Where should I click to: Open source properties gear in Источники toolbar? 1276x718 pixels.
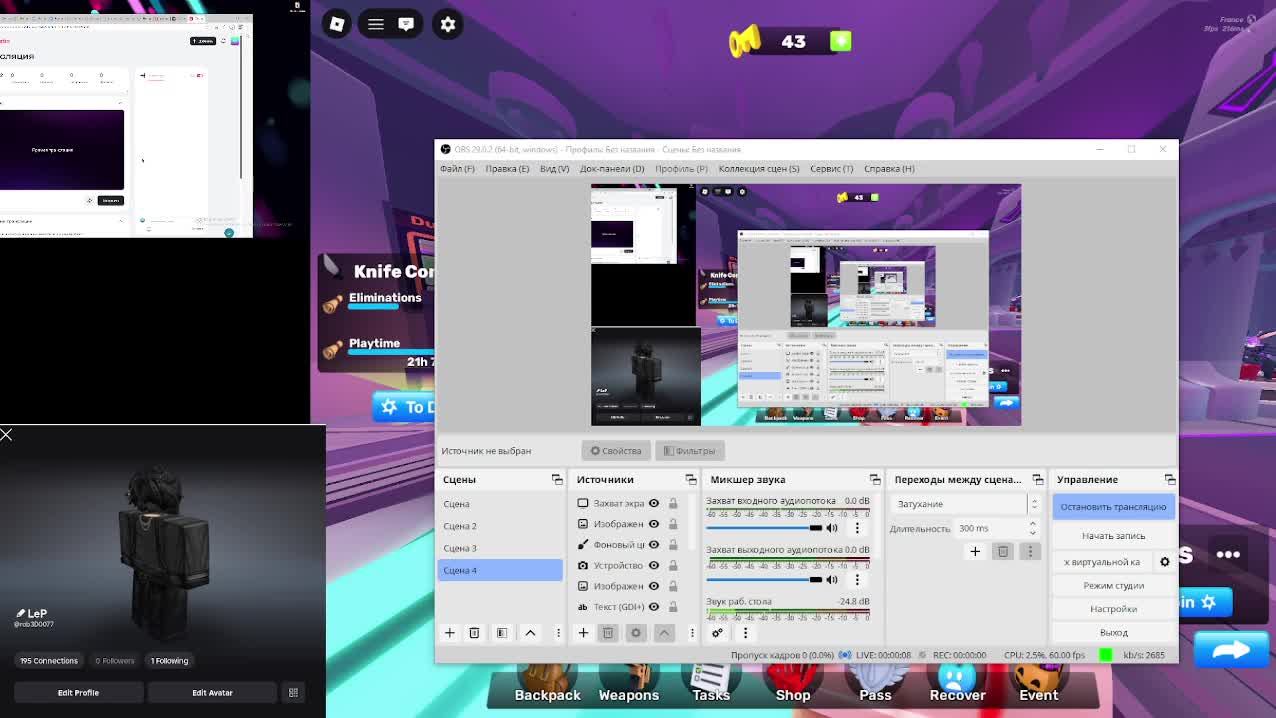click(x=636, y=633)
